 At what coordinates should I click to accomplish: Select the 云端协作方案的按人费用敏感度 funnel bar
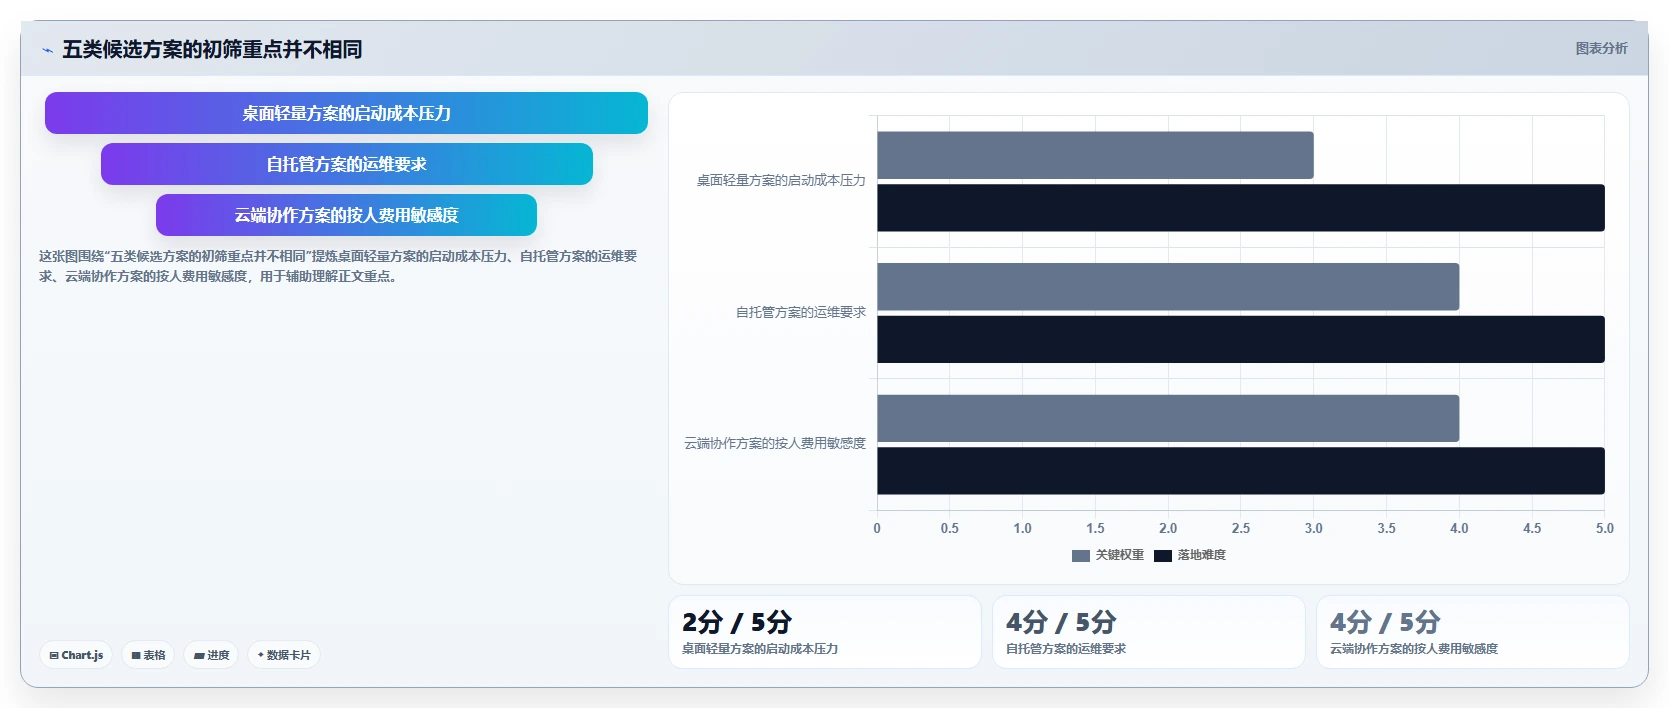point(346,215)
